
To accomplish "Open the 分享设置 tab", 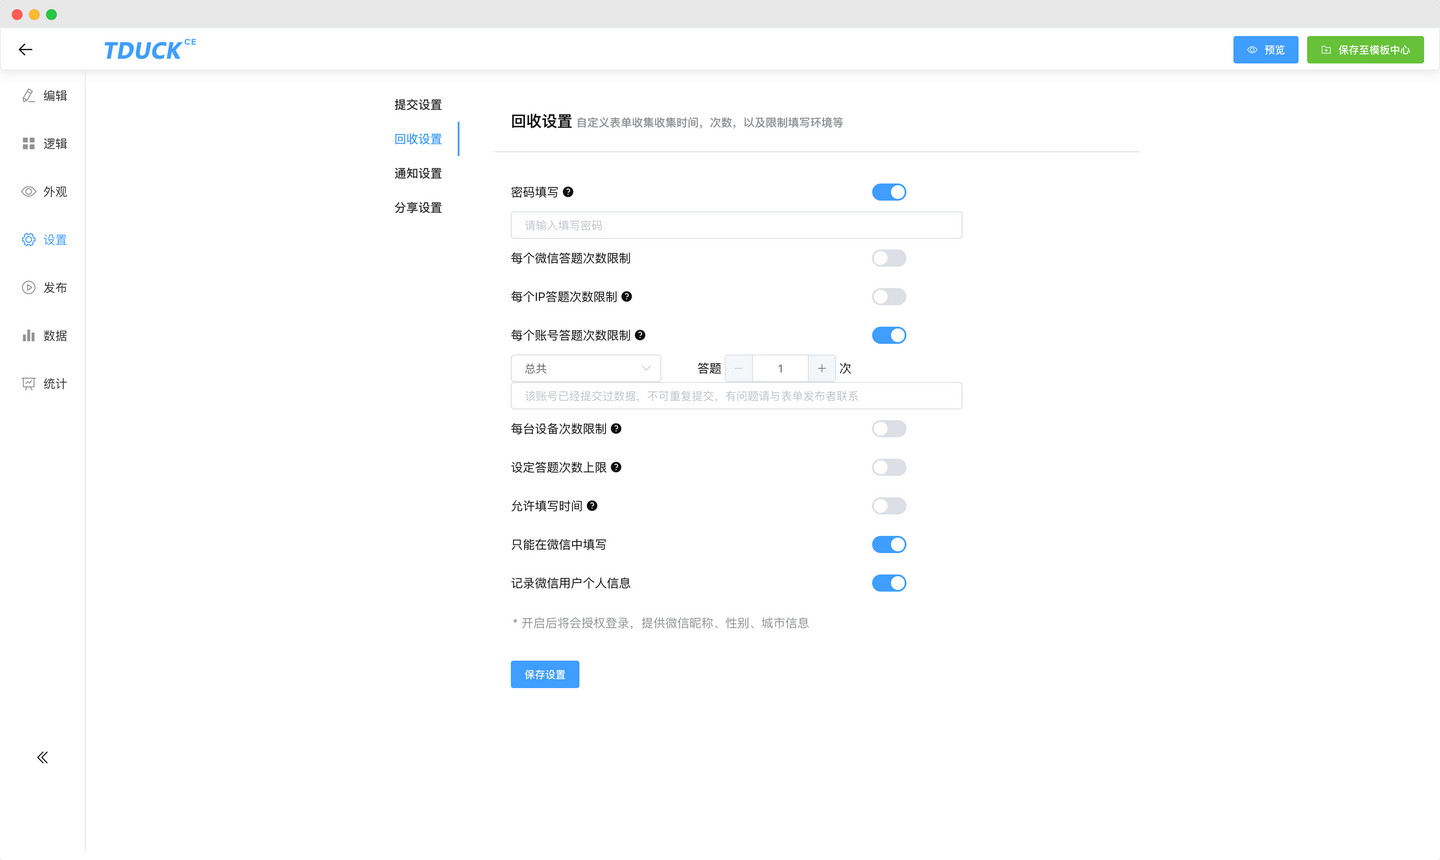I will [418, 207].
